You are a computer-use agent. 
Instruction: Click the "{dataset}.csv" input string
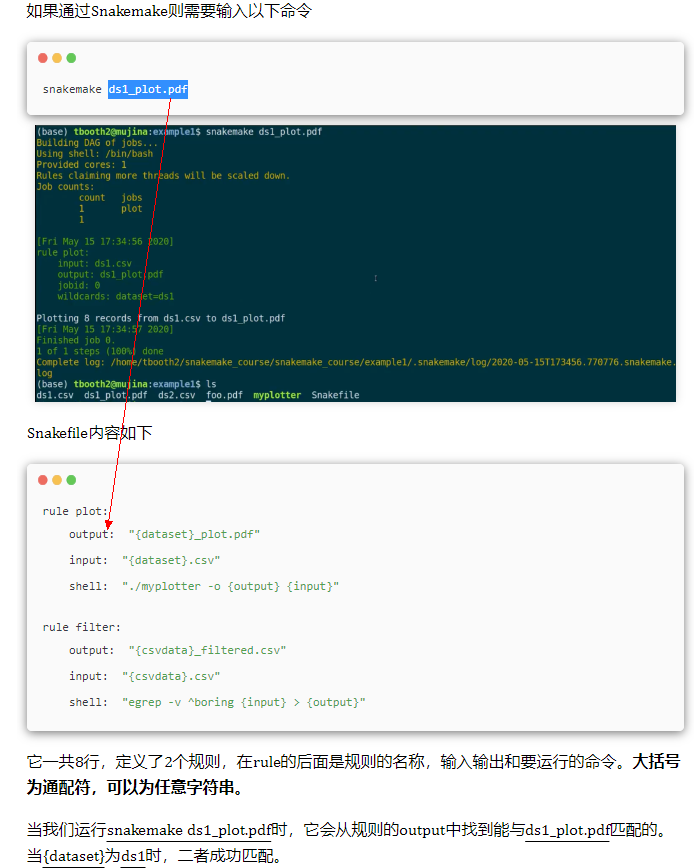171,560
